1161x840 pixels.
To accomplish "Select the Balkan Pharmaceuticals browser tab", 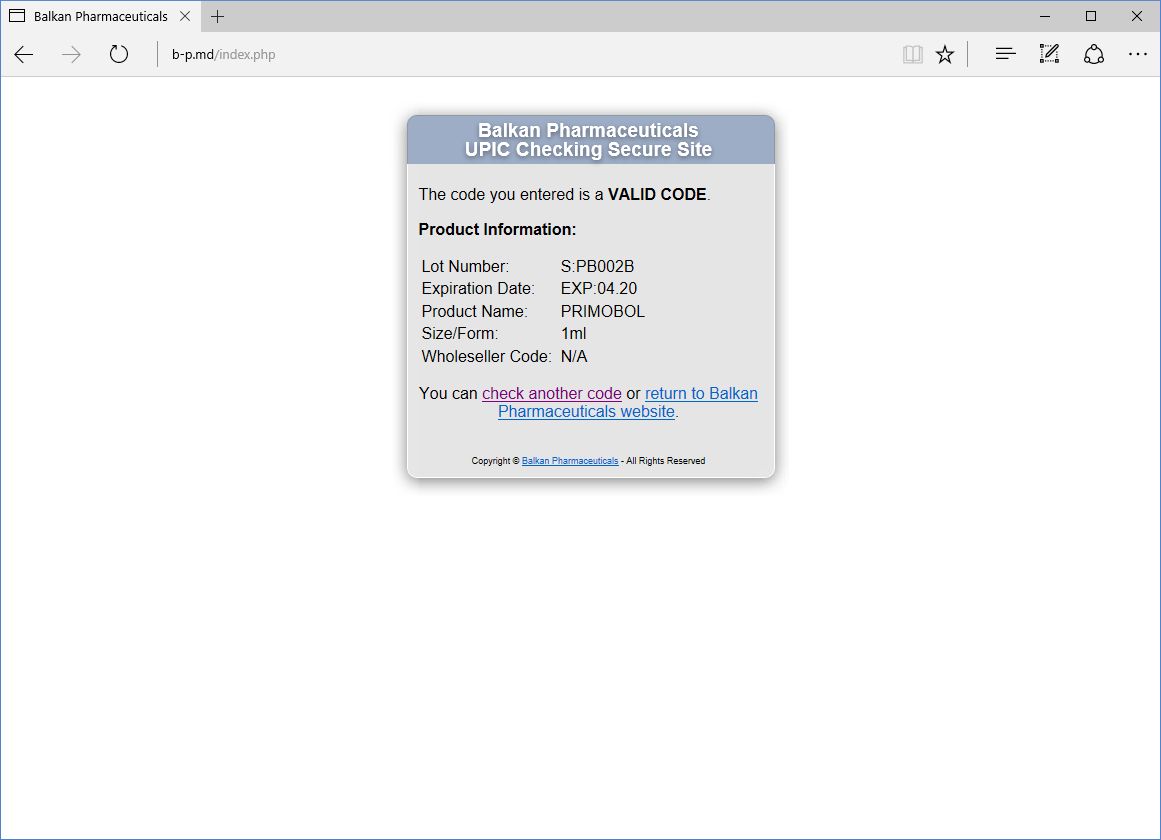I will [x=100, y=16].
